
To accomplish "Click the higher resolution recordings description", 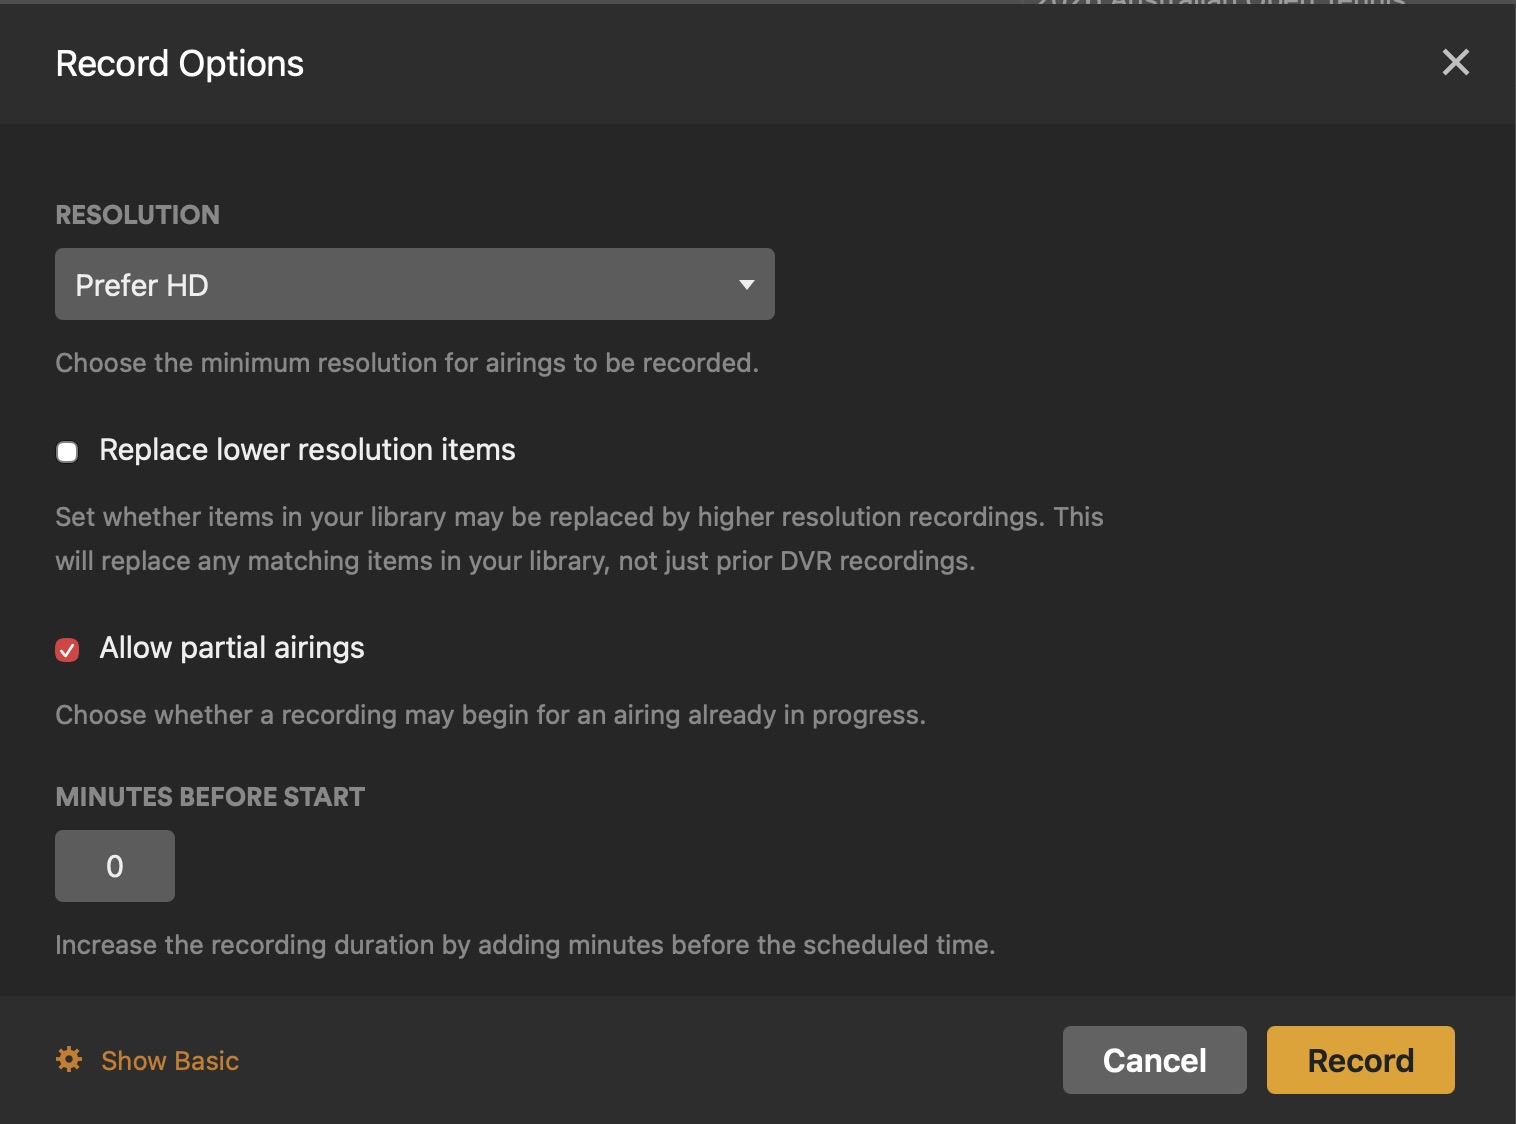I will point(579,538).
